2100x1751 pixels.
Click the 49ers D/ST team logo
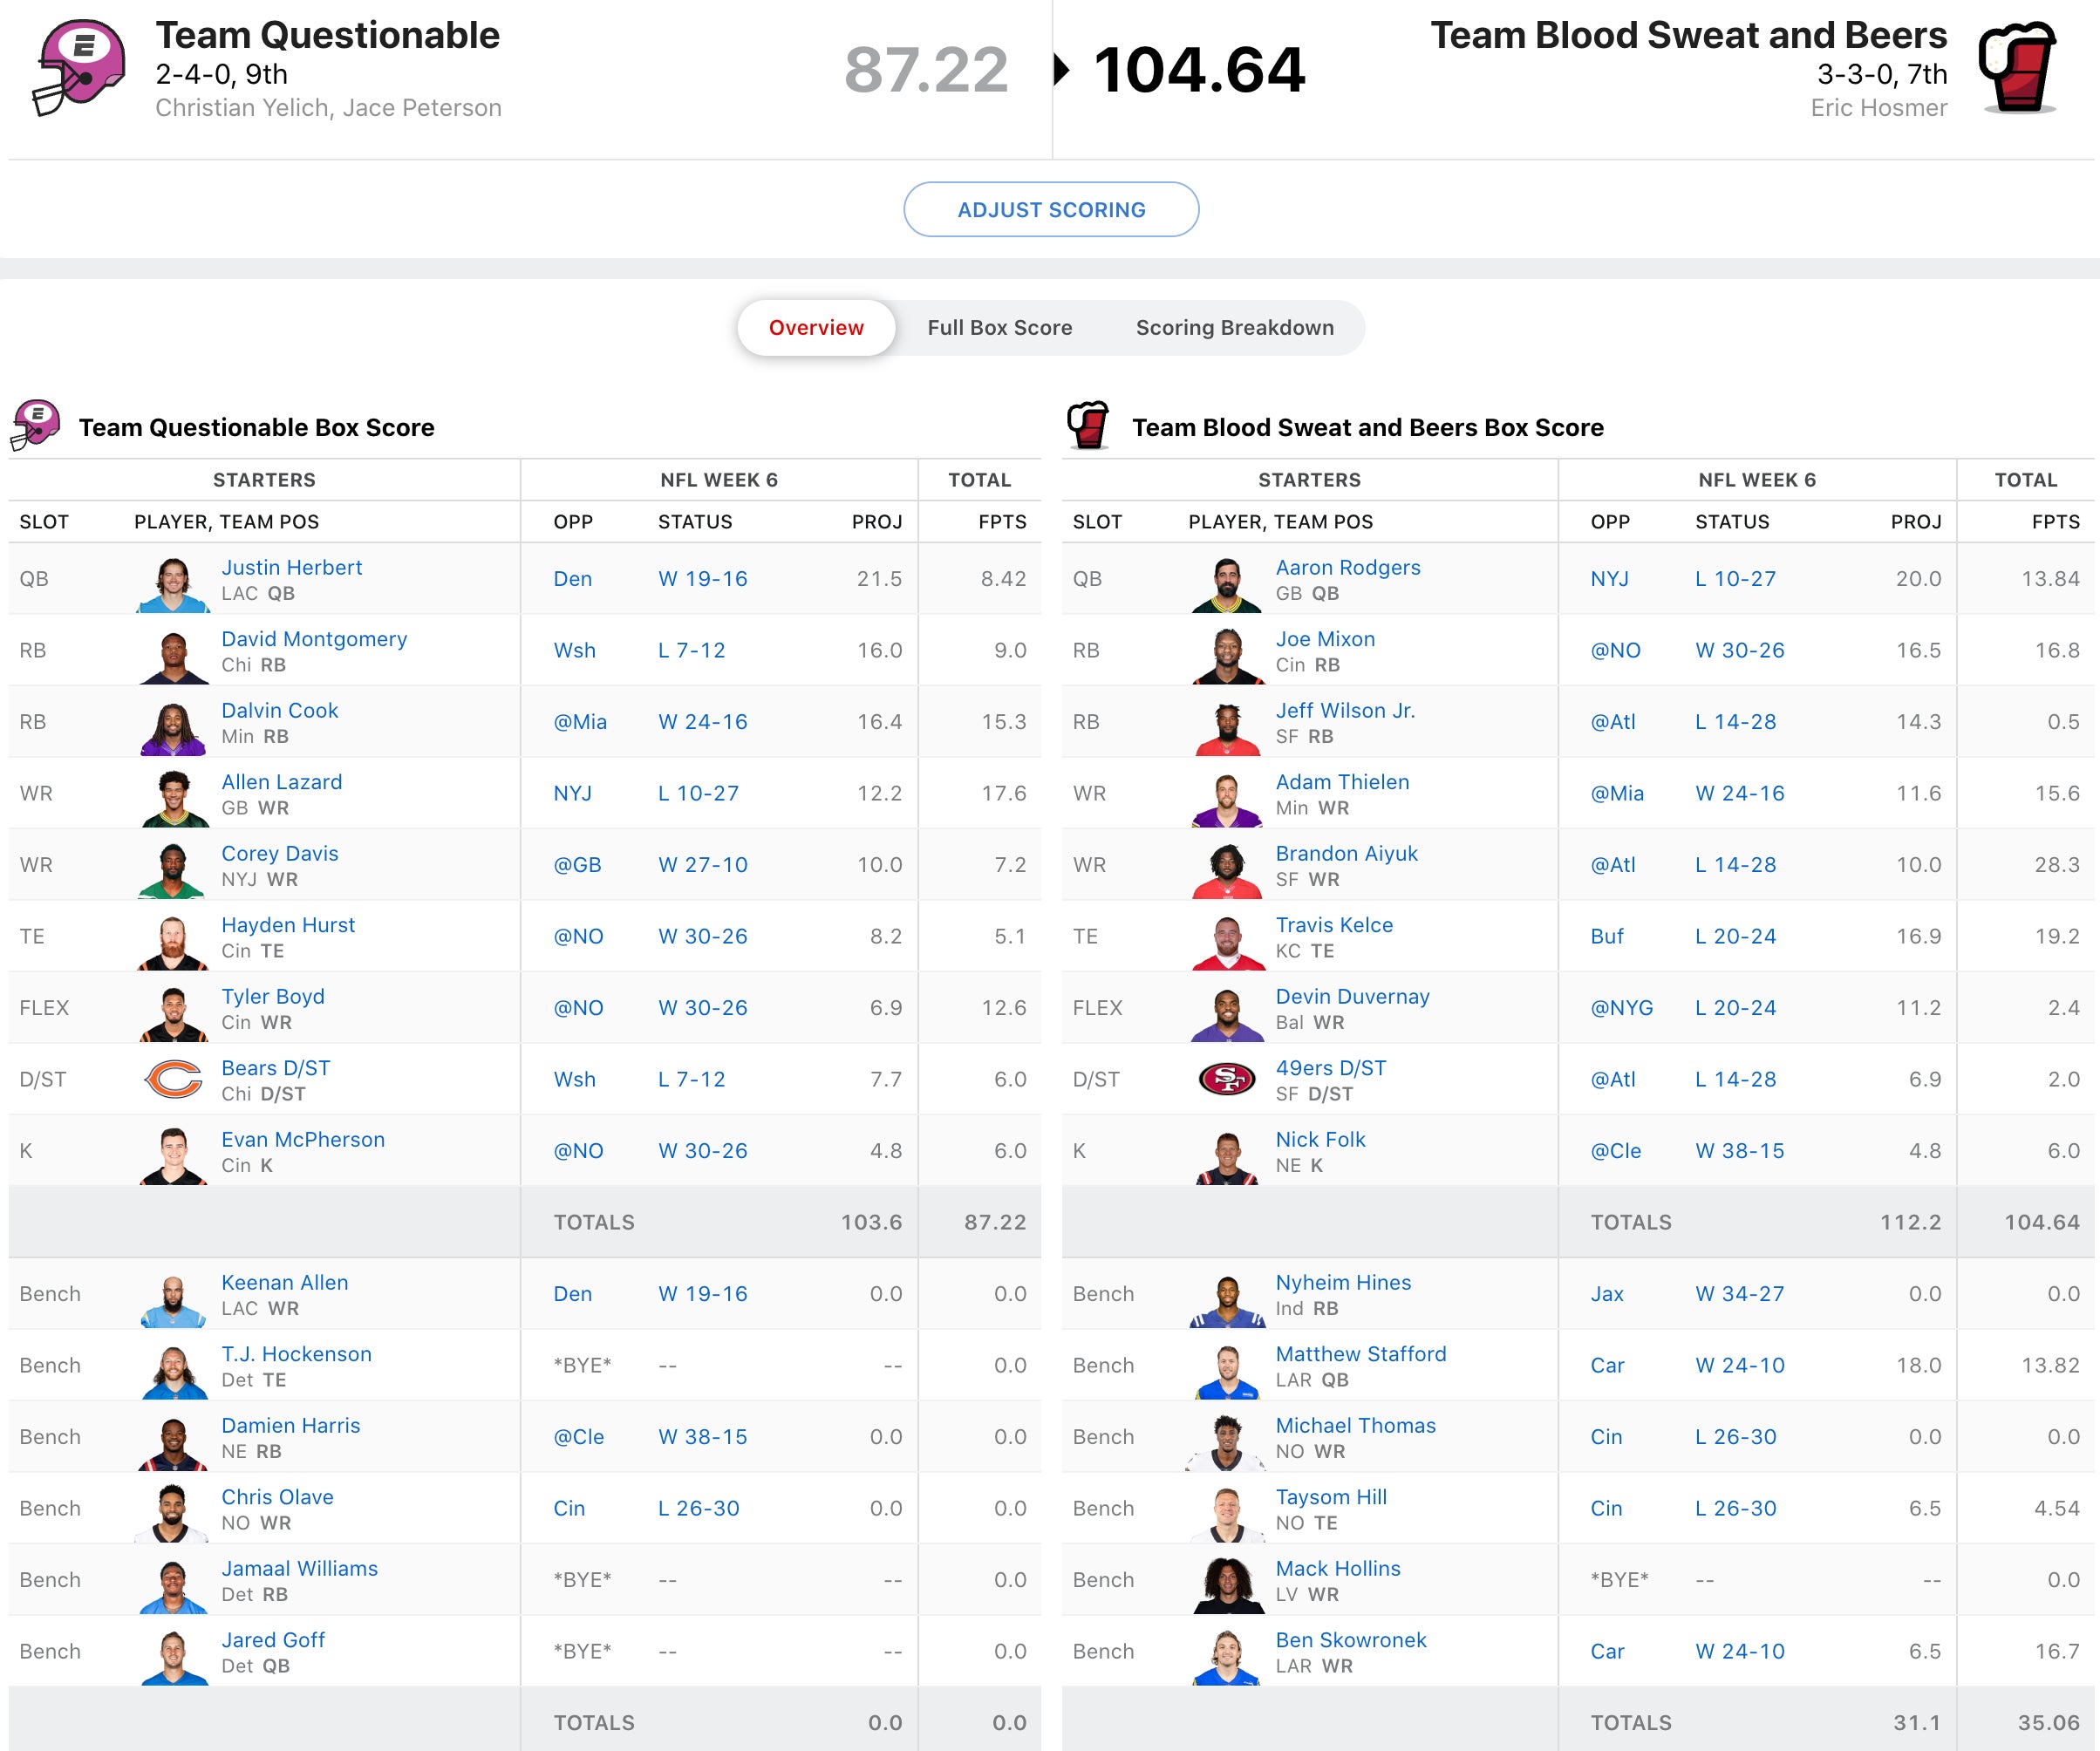pos(1226,1079)
